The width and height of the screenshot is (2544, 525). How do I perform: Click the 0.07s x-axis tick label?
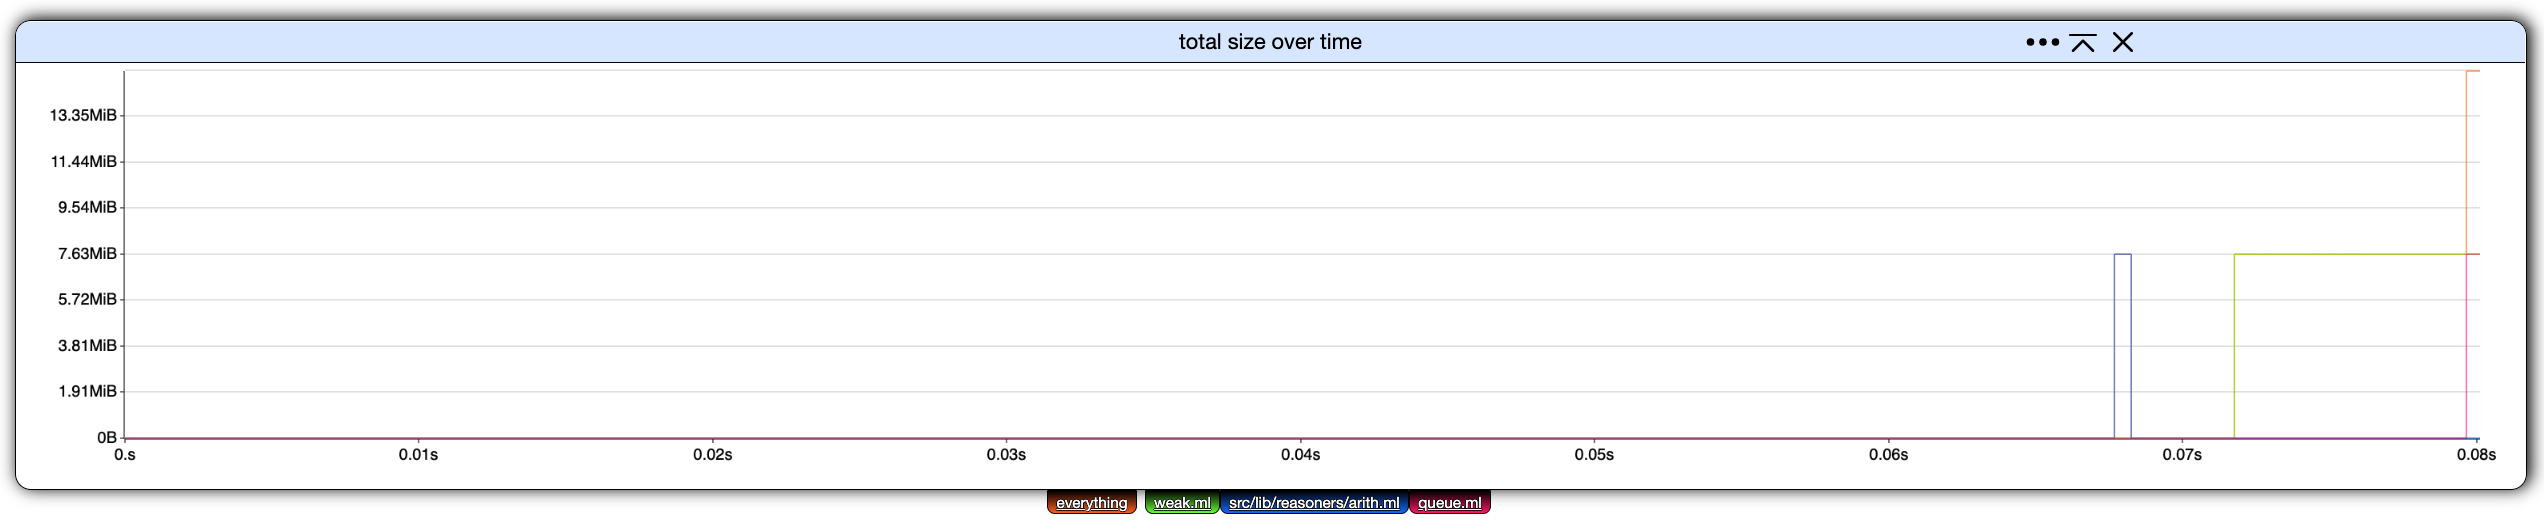pos(2182,455)
